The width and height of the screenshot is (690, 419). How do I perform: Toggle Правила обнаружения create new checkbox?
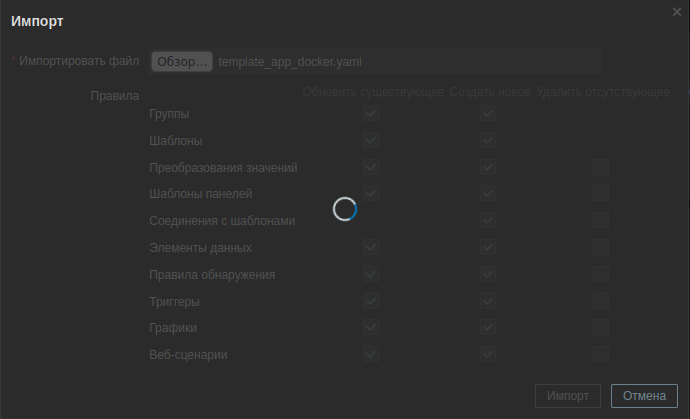tap(488, 274)
